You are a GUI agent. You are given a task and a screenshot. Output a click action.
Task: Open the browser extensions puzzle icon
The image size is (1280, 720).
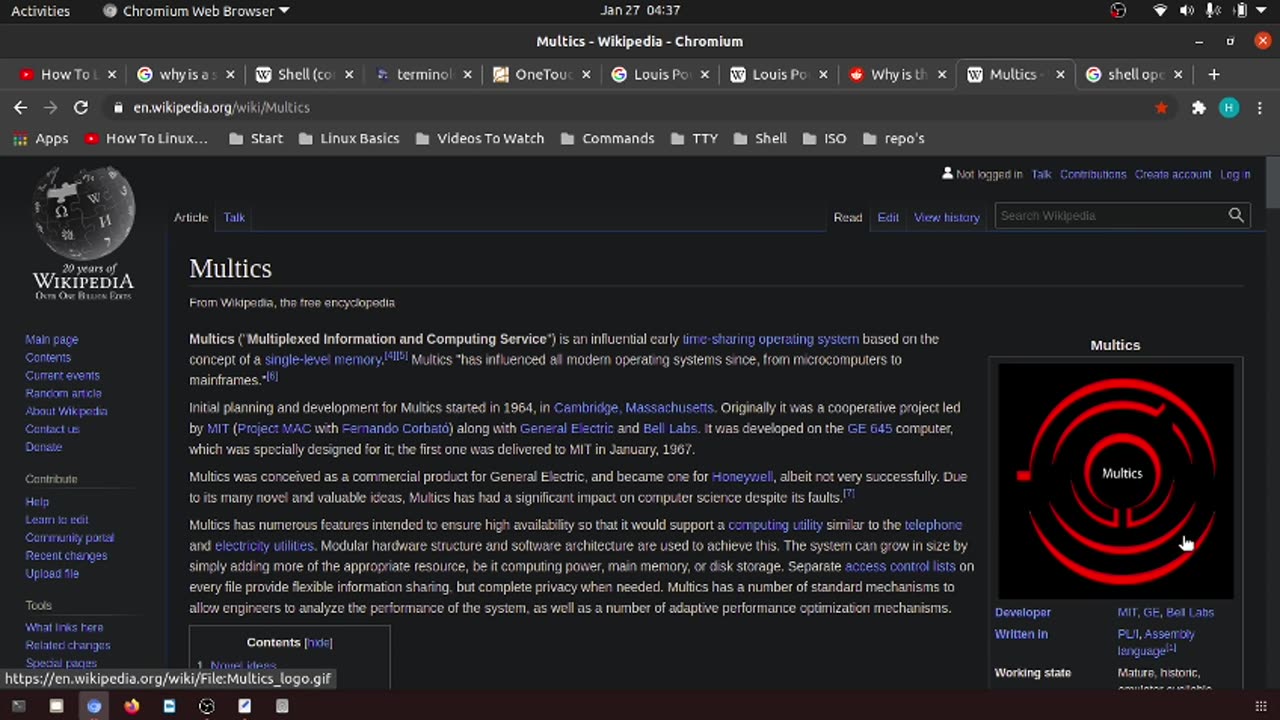[1198, 107]
